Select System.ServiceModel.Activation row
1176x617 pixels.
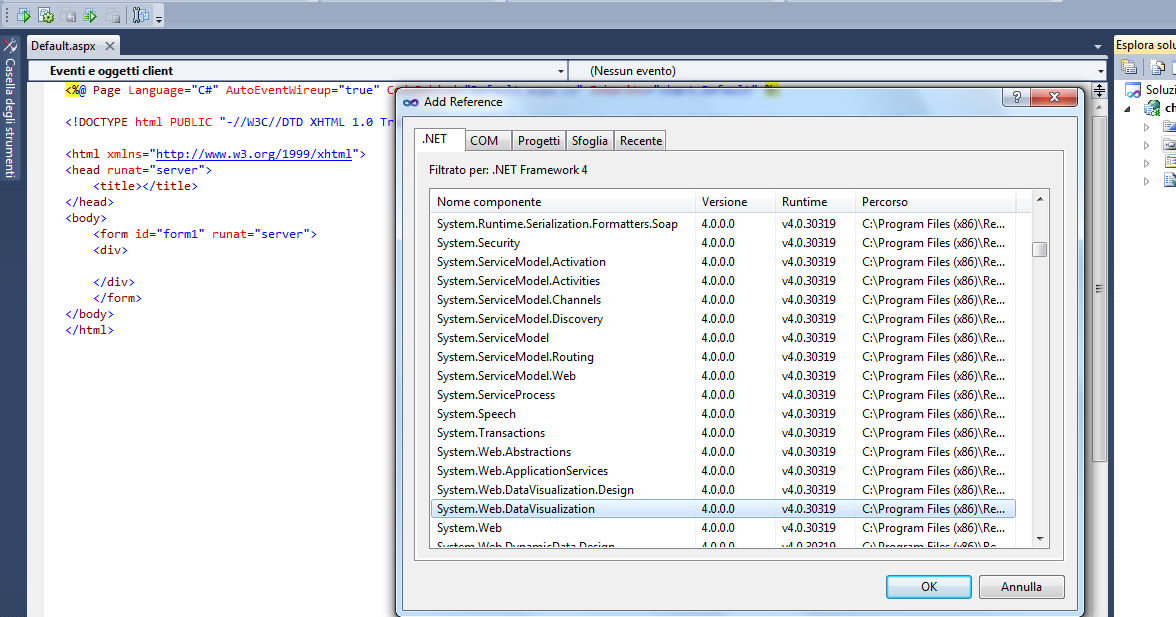pos(723,262)
